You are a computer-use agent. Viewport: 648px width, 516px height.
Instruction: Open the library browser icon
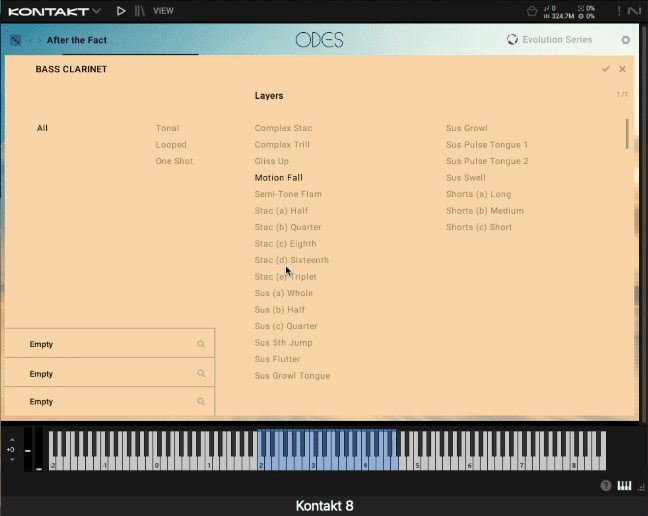[x=140, y=11]
